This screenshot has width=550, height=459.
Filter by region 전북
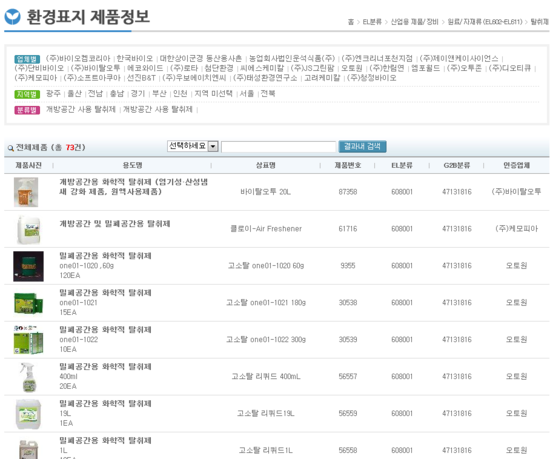(268, 94)
